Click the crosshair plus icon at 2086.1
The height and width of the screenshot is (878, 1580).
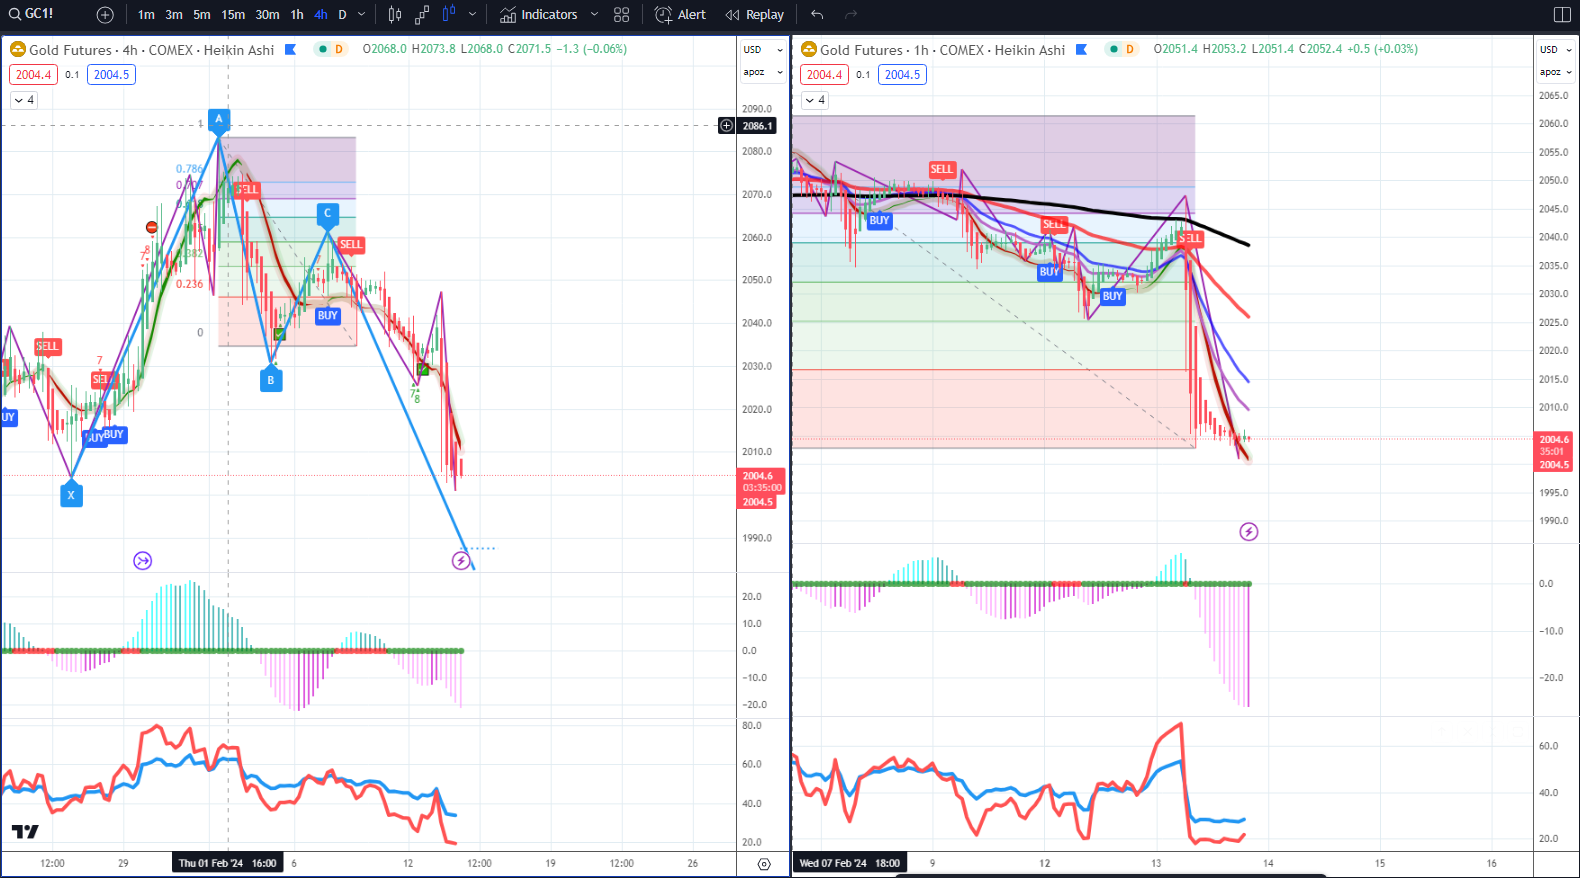coord(726,126)
